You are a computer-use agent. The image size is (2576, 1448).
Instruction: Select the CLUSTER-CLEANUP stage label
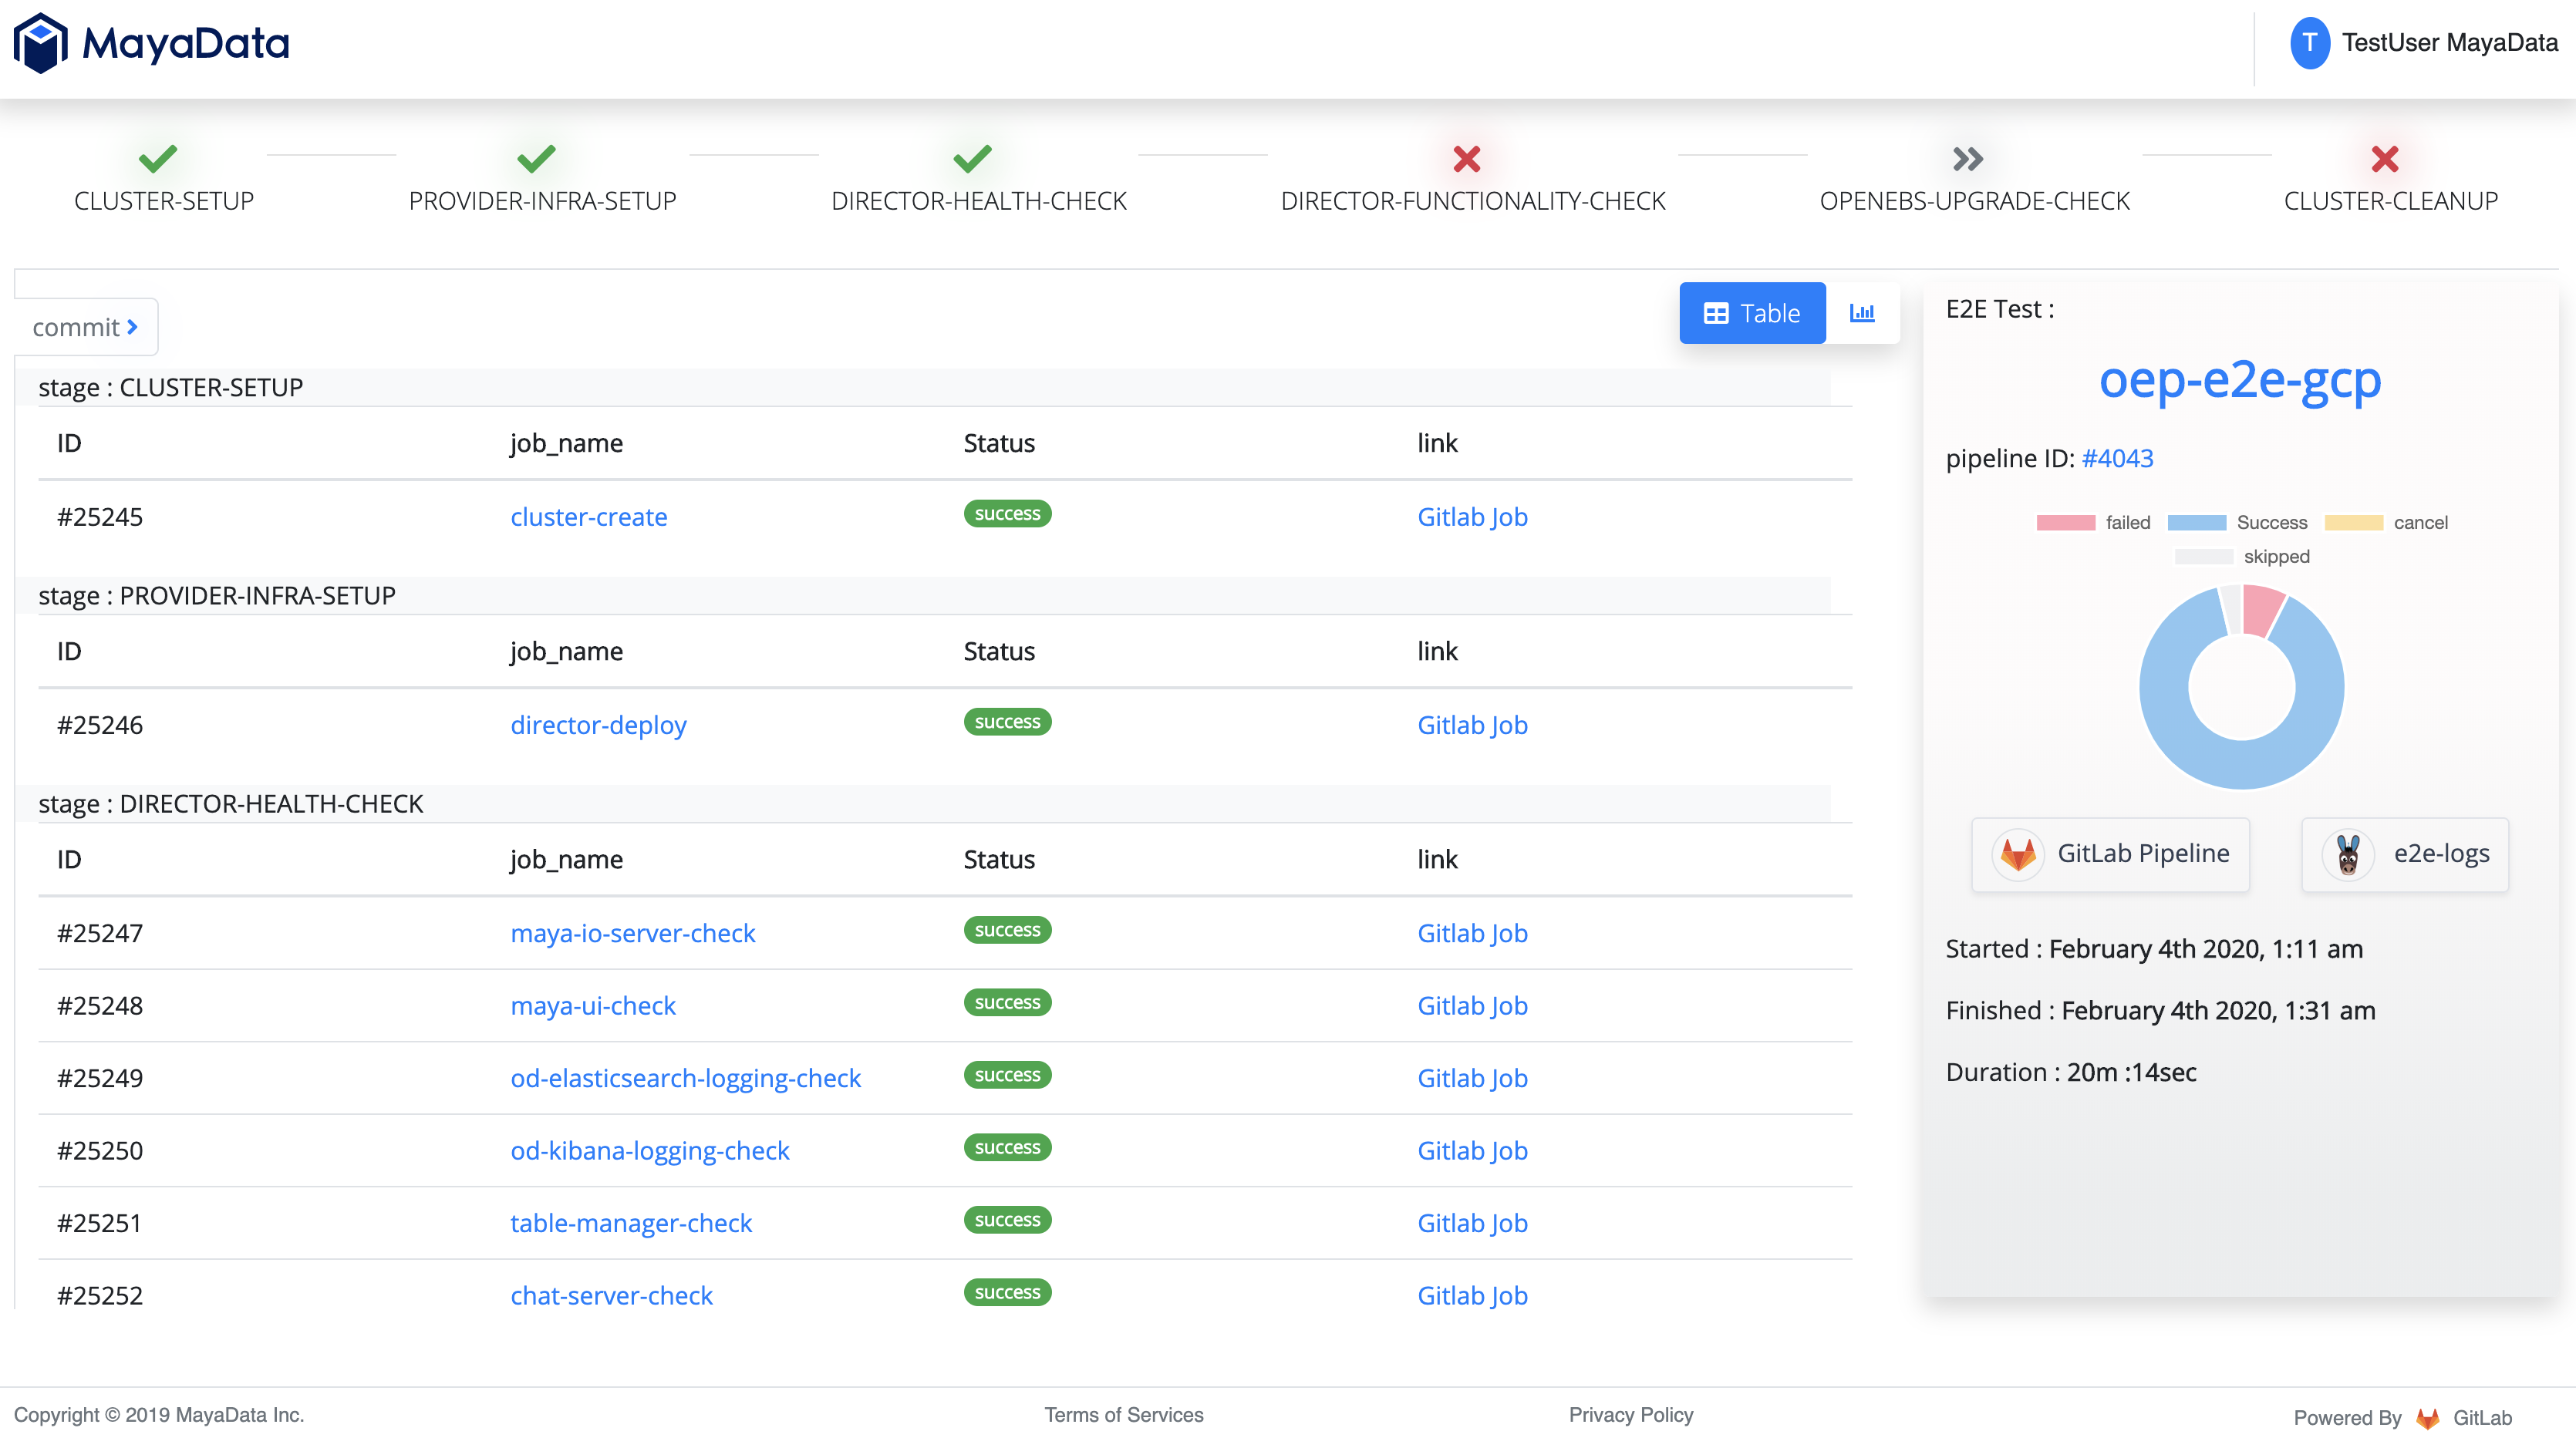[2391, 201]
